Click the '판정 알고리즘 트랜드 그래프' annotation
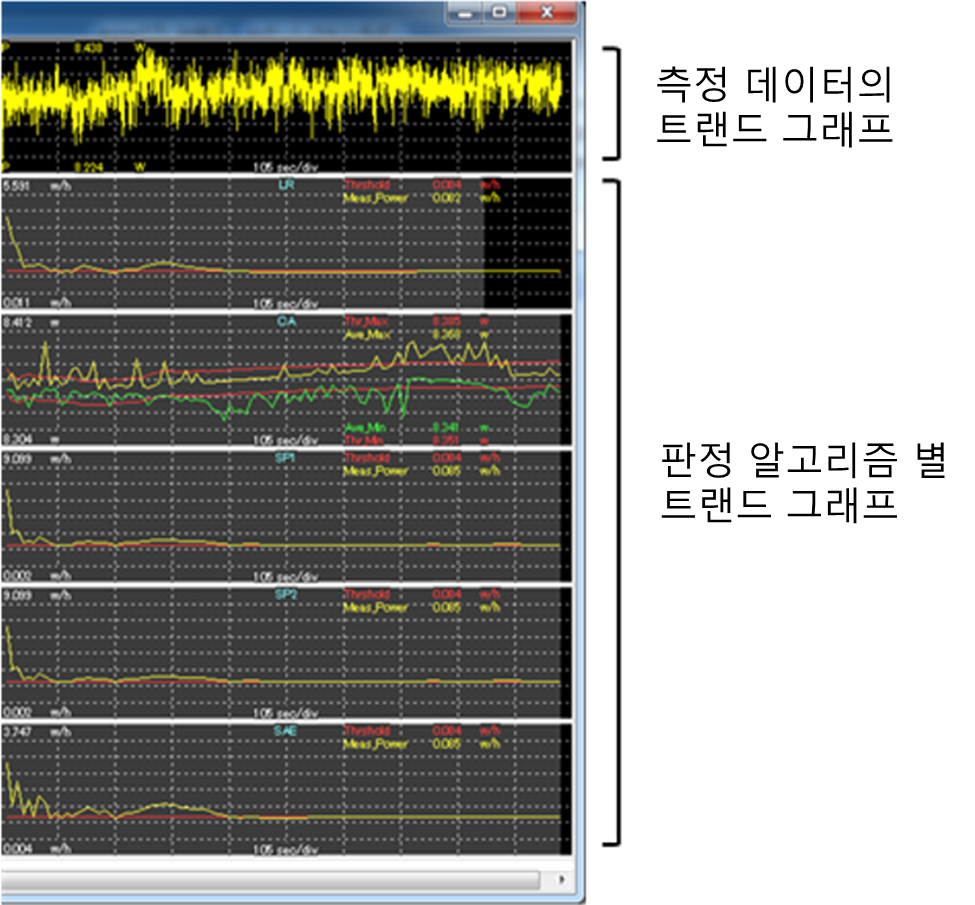Image resolution: width=975 pixels, height=905 pixels. pyautogui.click(x=778, y=480)
